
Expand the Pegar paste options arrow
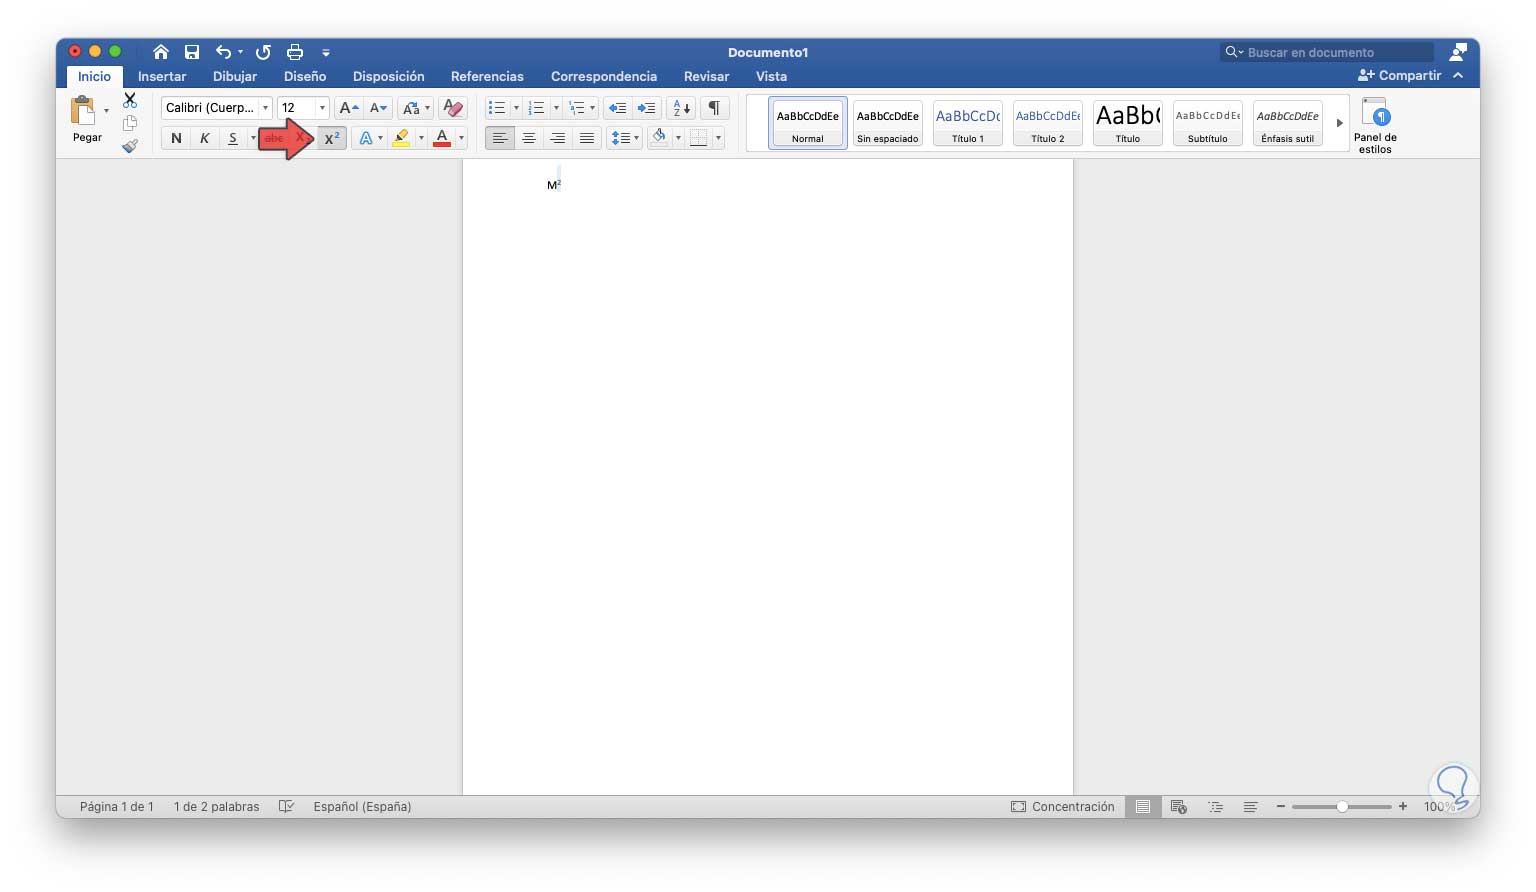click(x=106, y=110)
